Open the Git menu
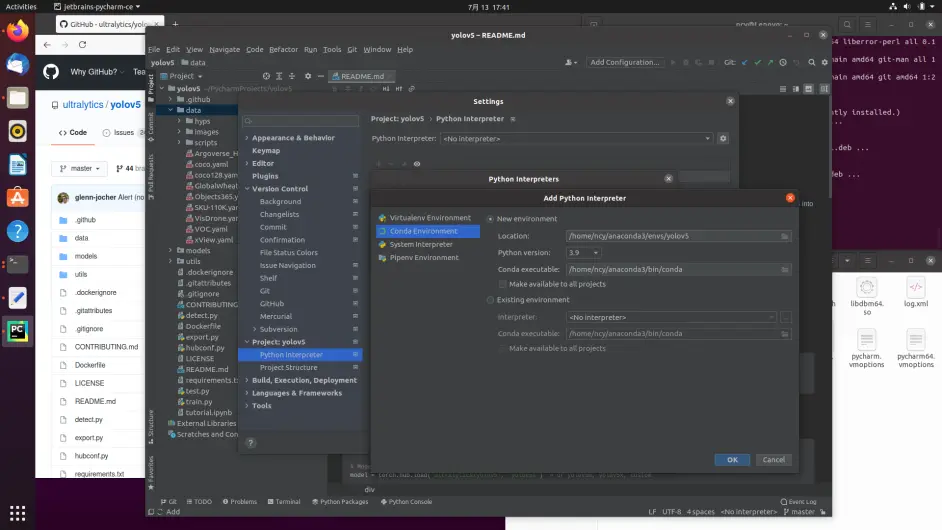Screen dimensions: 942x530 pyautogui.click(x=352, y=50)
